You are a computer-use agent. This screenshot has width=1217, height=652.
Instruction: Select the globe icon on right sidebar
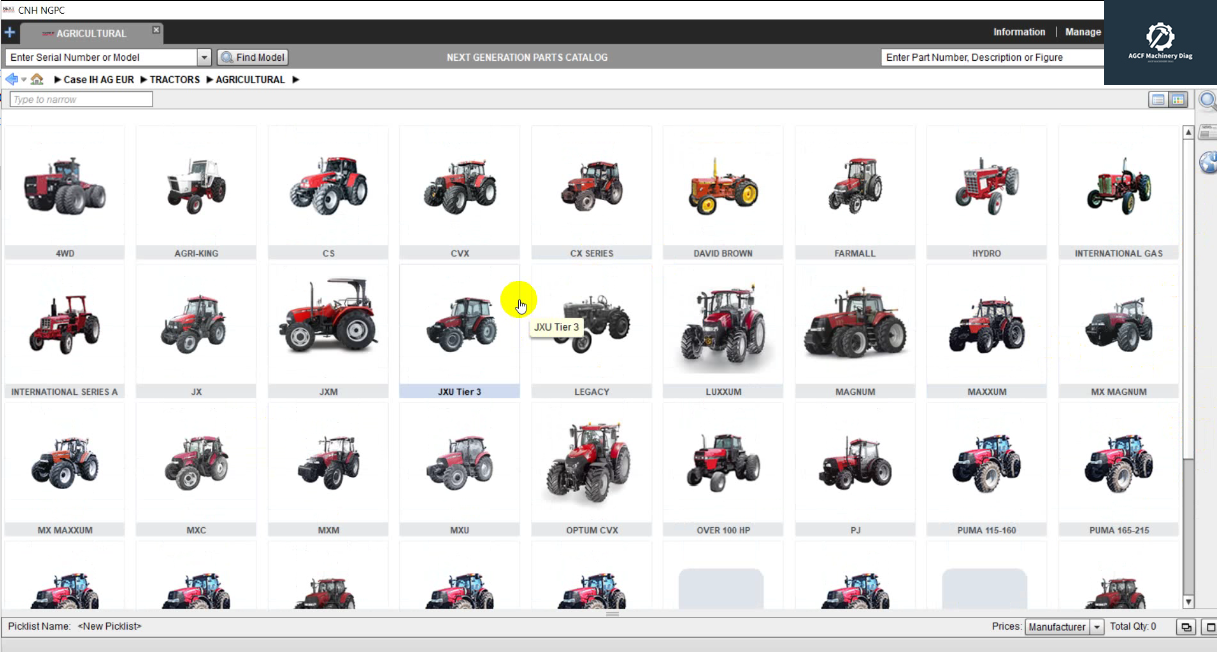pos(1206,161)
